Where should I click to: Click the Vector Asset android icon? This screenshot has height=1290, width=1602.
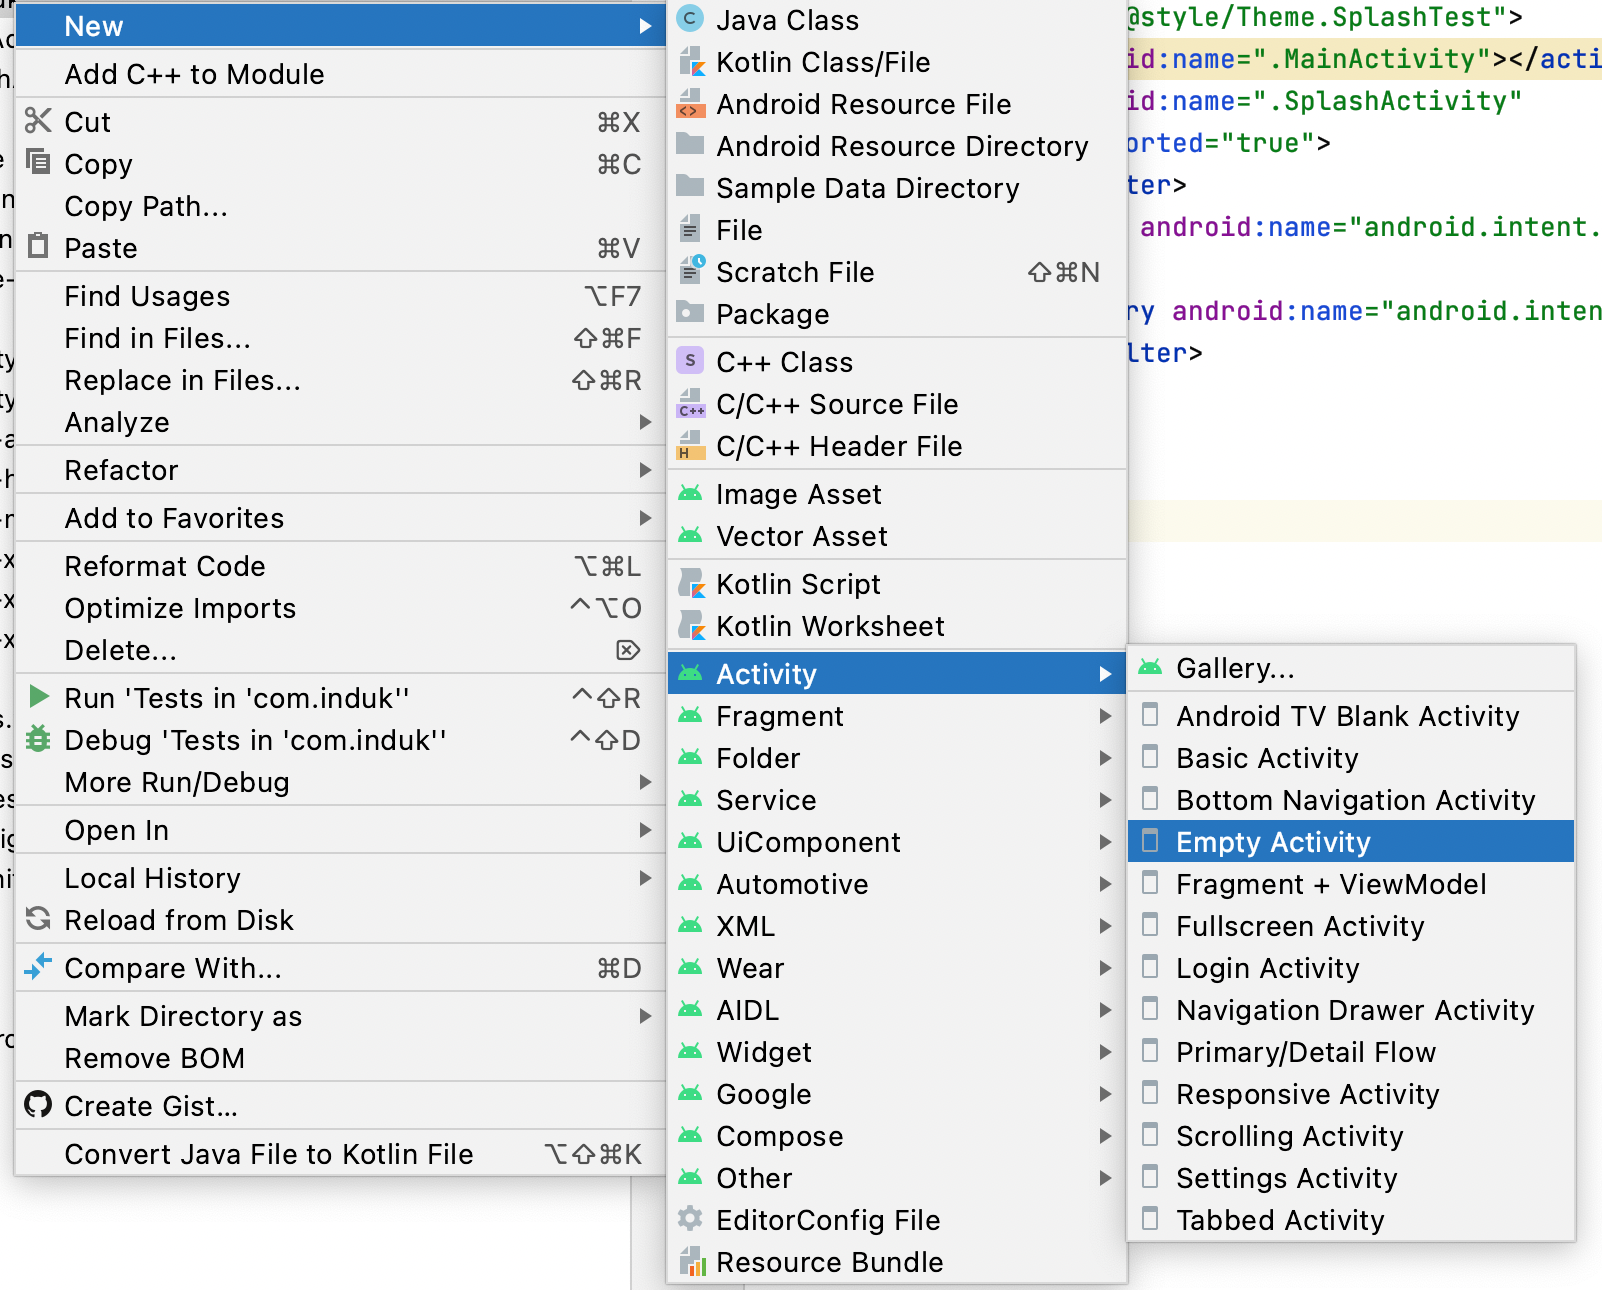[x=690, y=536]
